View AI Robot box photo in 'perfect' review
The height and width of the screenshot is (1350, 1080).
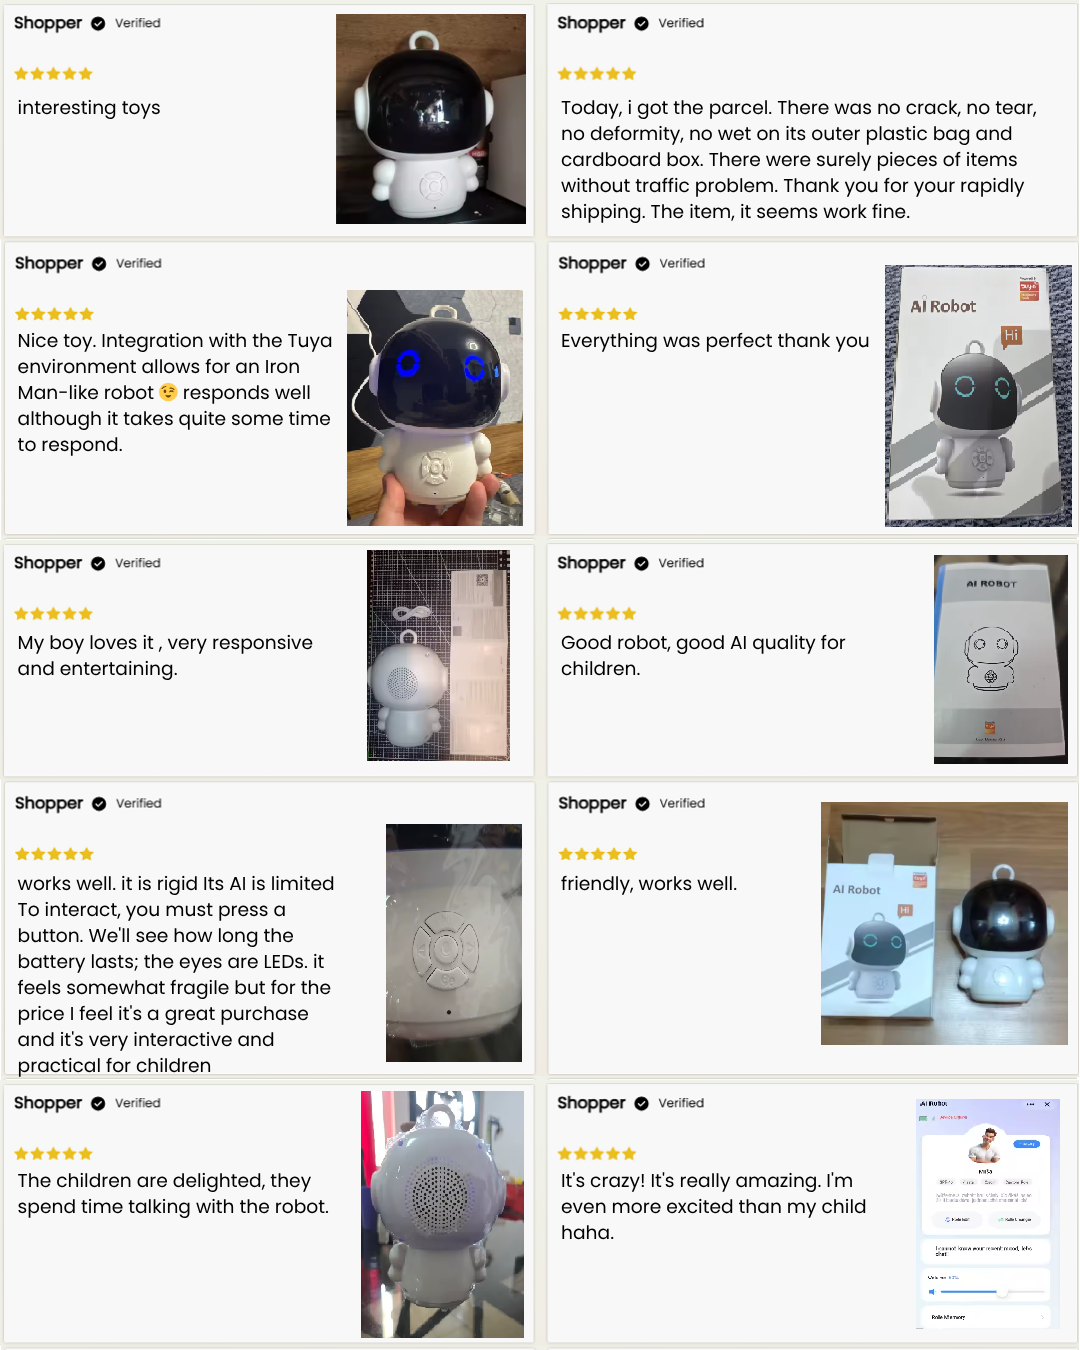pos(978,396)
